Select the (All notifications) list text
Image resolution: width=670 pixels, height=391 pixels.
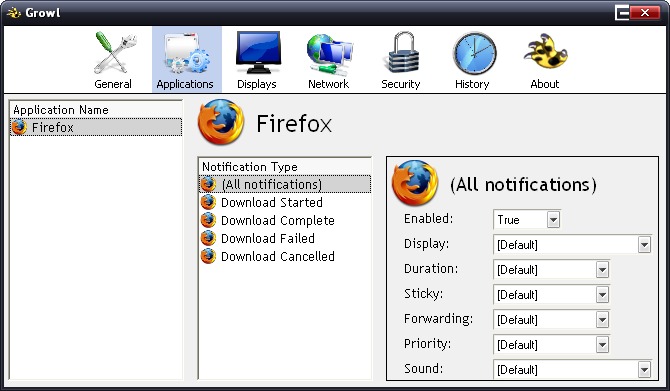(x=272, y=184)
